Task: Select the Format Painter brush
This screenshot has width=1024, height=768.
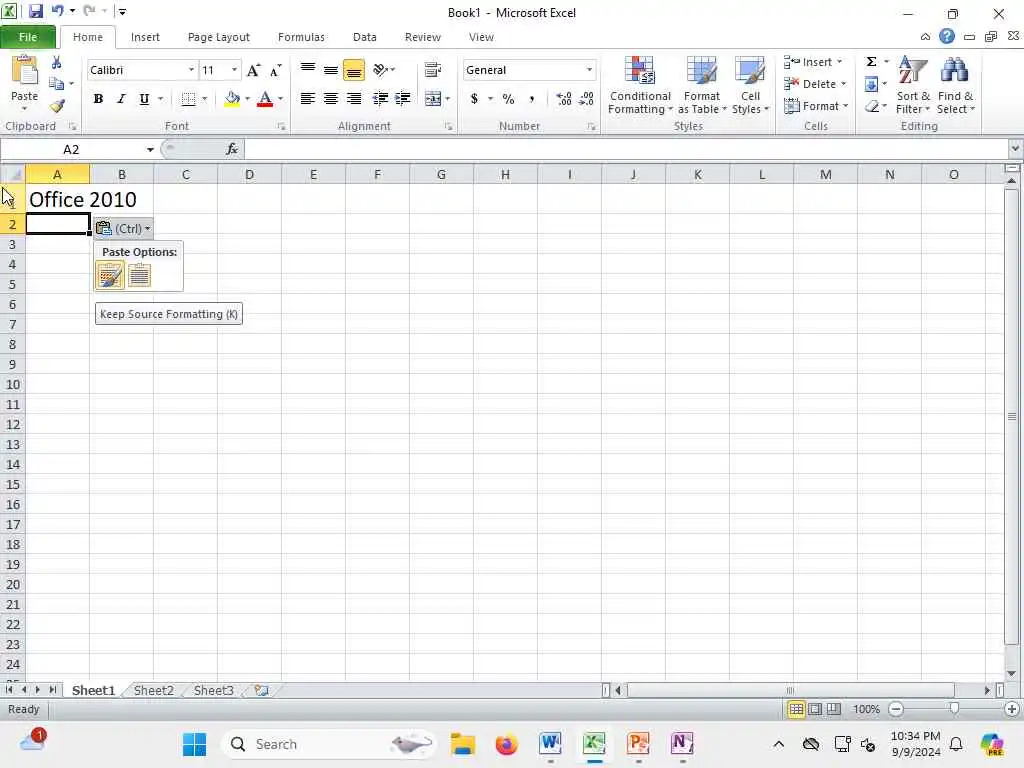Action: click(57, 105)
